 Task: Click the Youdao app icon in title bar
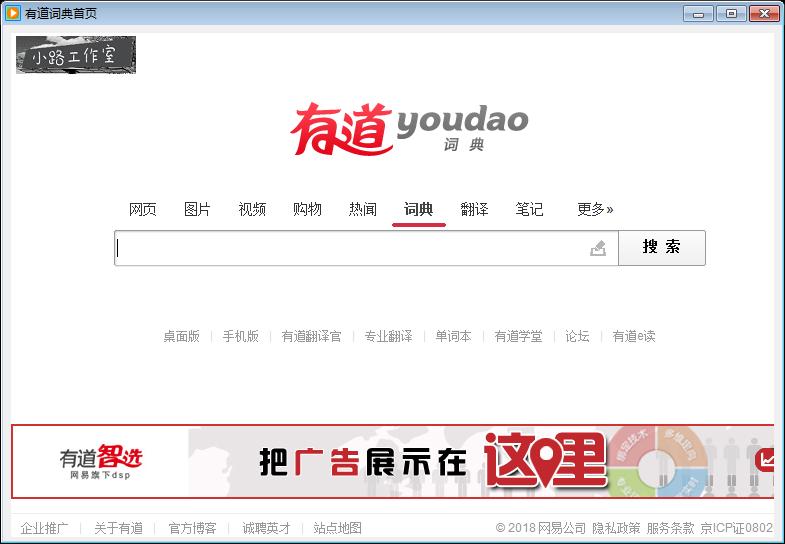(12, 13)
